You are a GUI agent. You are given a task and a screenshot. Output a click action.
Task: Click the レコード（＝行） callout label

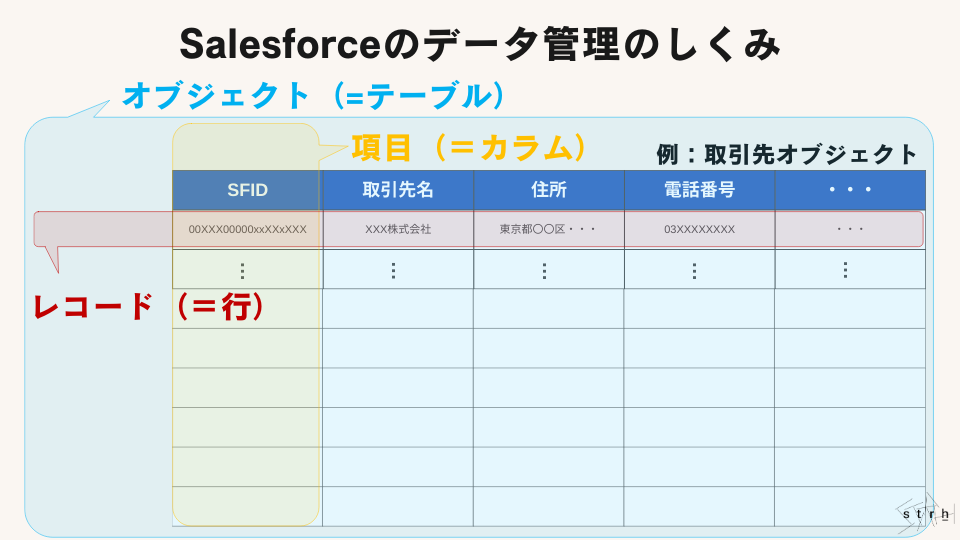[x=150, y=307]
